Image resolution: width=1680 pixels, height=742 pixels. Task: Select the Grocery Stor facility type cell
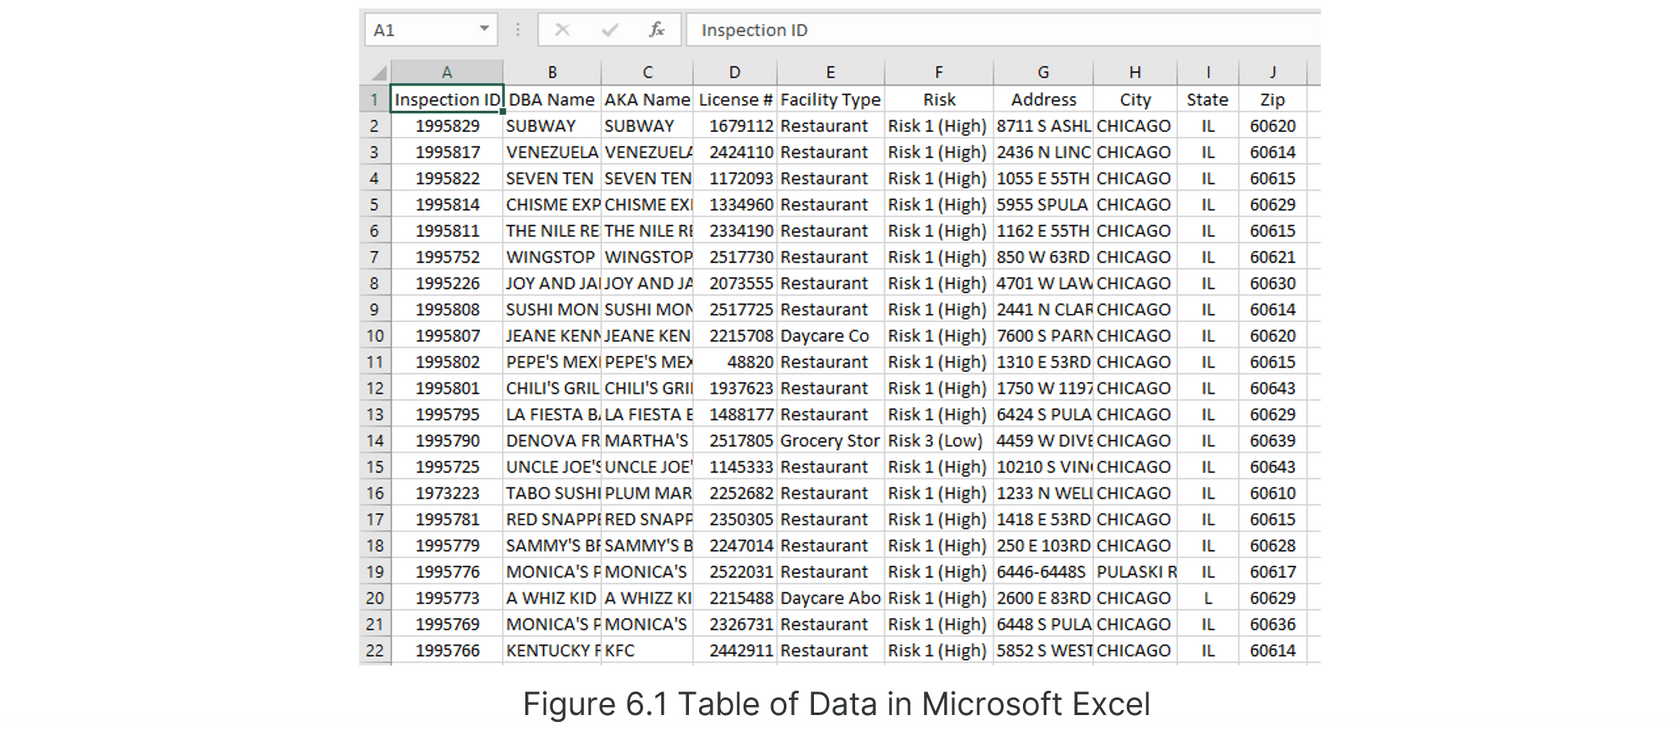(830, 440)
